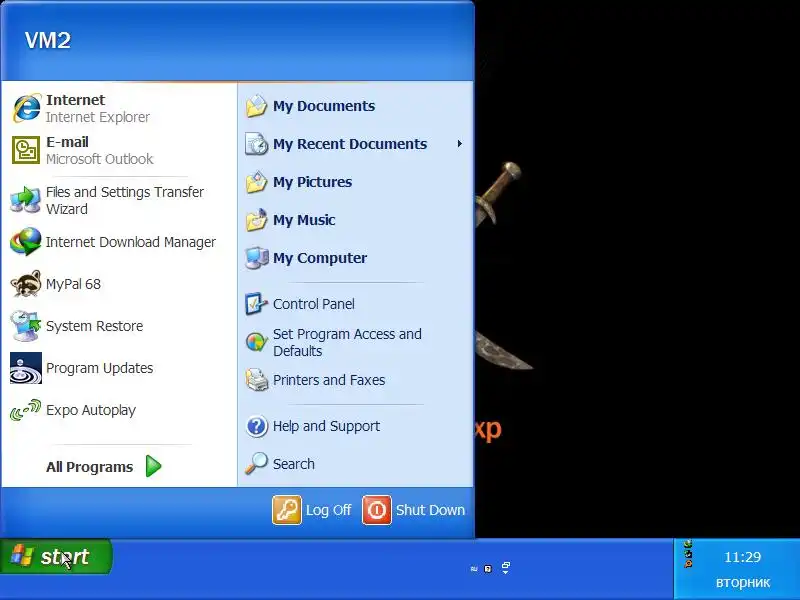Open Printers and Faxes
The height and width of the screenshot is (600, 800).
coord(355,380)
